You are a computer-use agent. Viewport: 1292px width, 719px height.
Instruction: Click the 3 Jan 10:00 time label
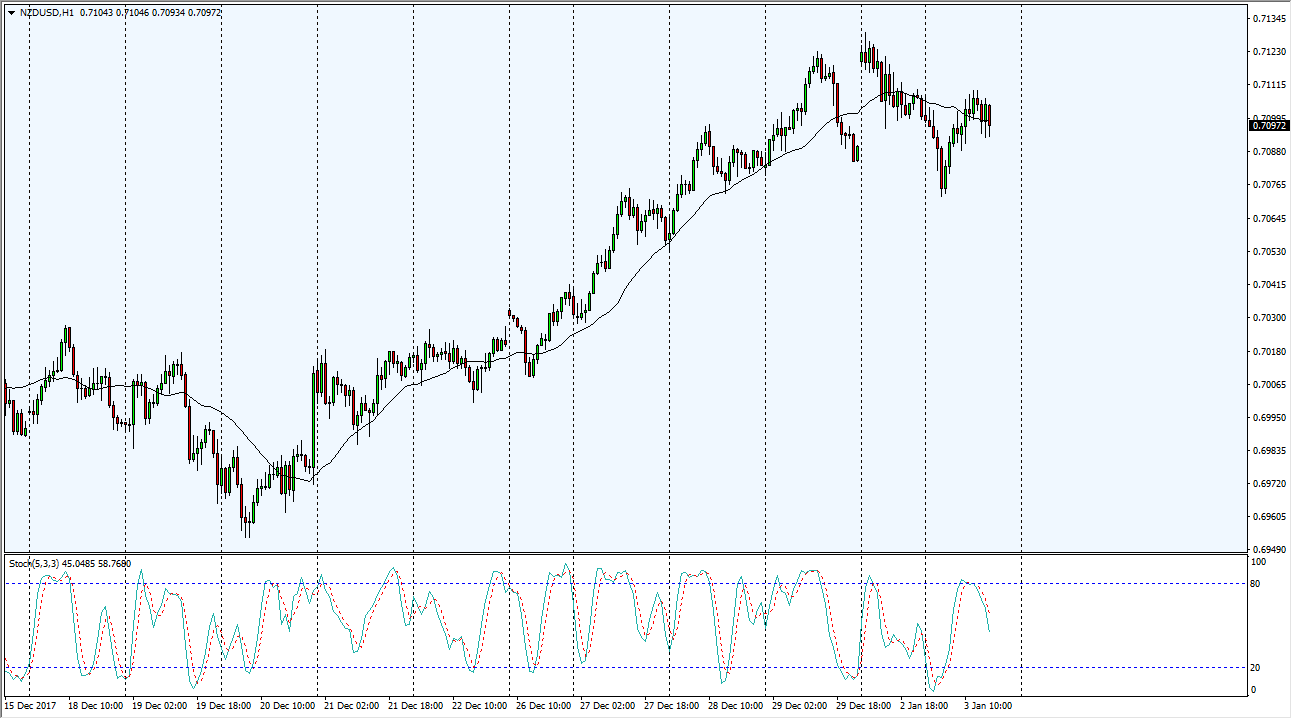pyautogui.click(x=991, y=706)
